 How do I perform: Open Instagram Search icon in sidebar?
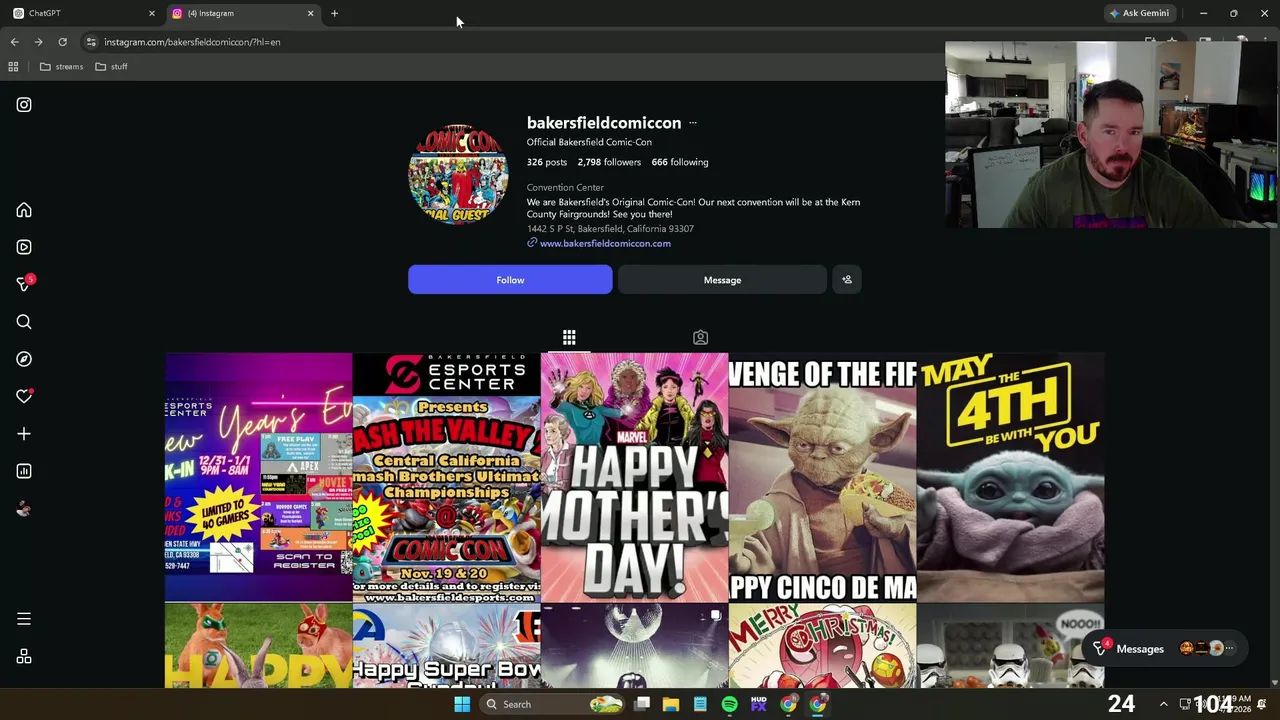24,322
